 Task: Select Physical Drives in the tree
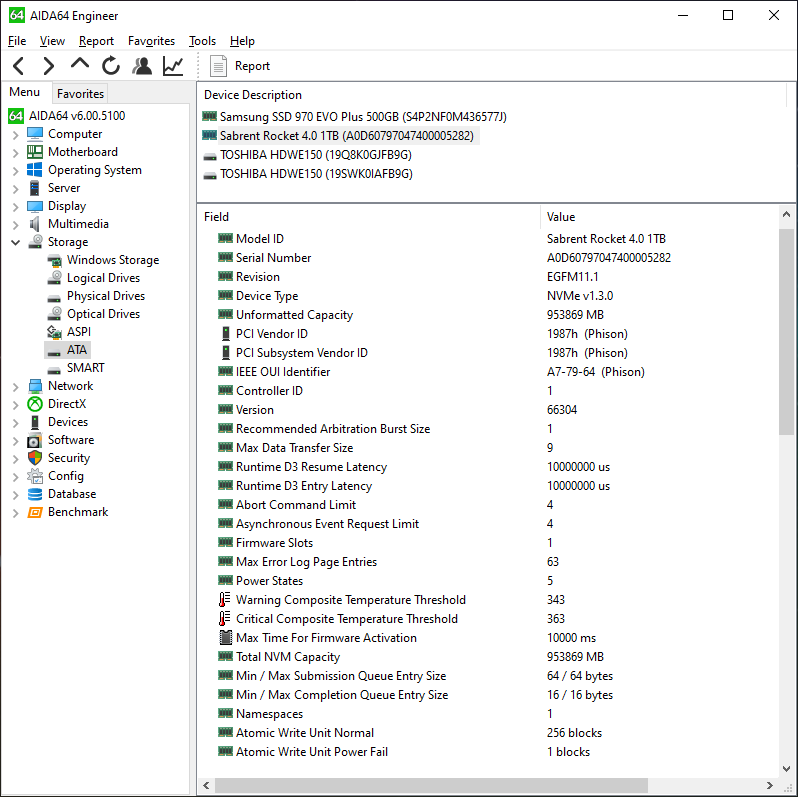(x=106, y=296)
